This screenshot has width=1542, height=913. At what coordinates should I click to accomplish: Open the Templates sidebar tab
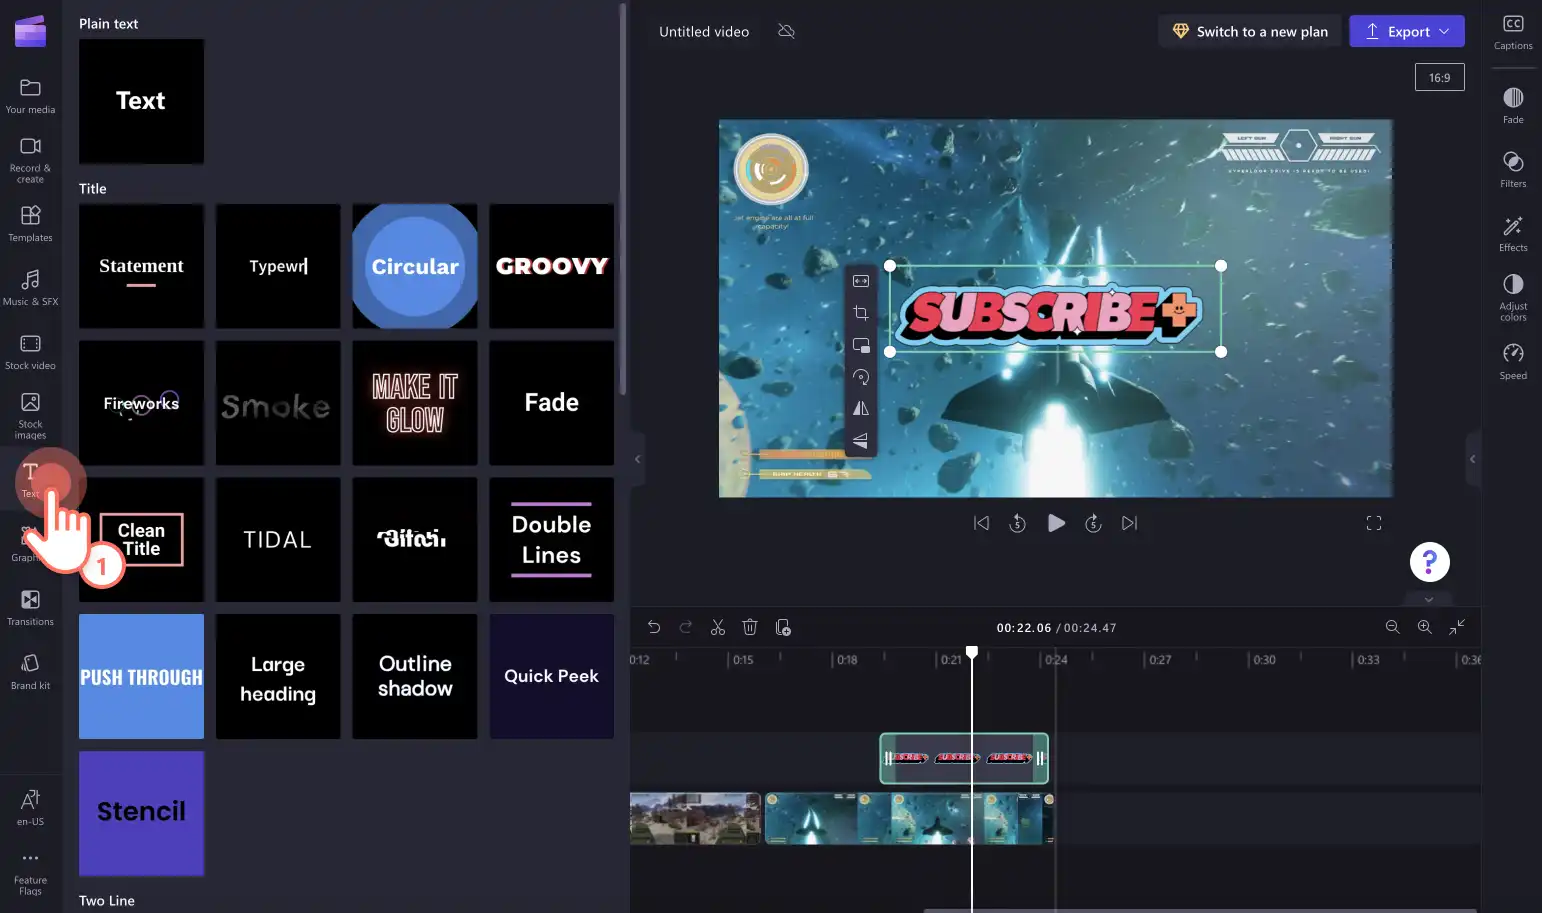pos(31,223)
